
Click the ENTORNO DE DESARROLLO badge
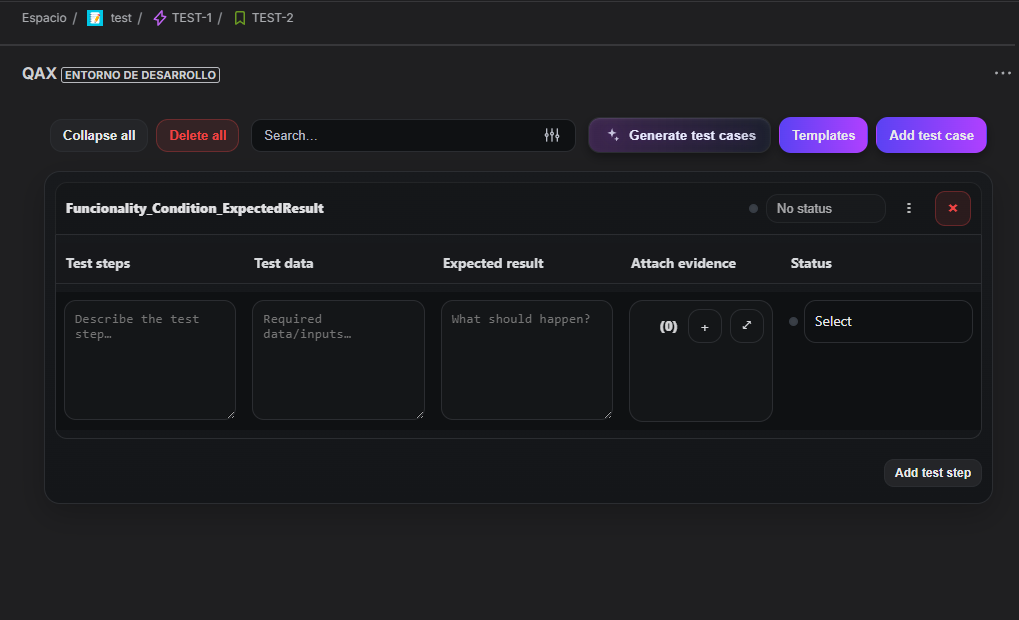pyautogui.click(x=140, y=75)
